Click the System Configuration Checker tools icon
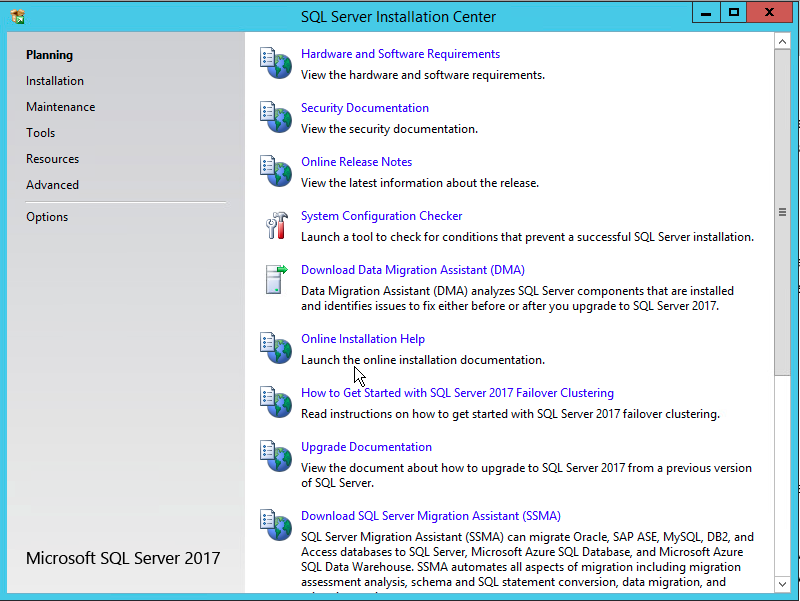The width and height of the screenshot is (800, 601). click(275, 225)
